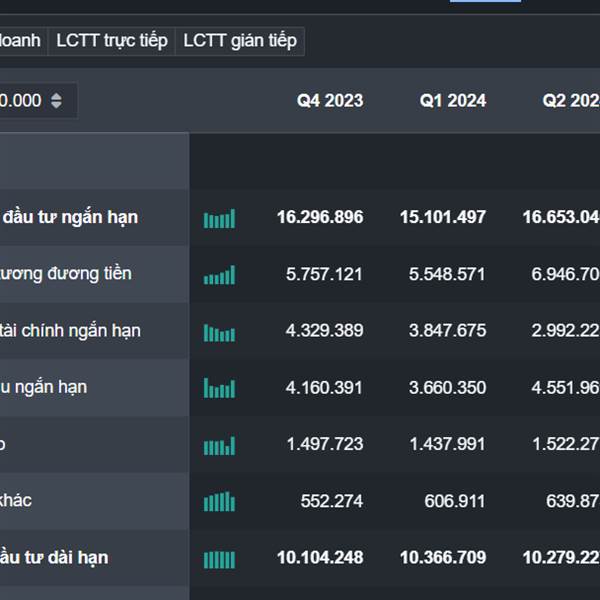600x600 pixels.
Task: Click the Q4 2023 column header
Action: click(330, 100)
